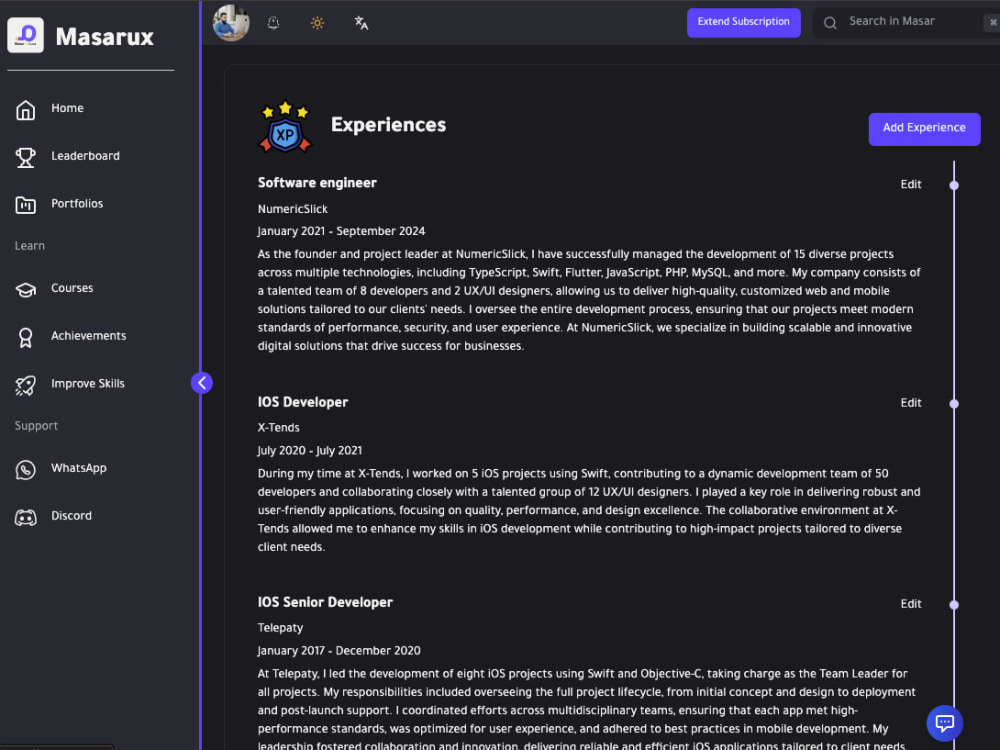Open the Improve Skills rocket icon

coord(26,385)
